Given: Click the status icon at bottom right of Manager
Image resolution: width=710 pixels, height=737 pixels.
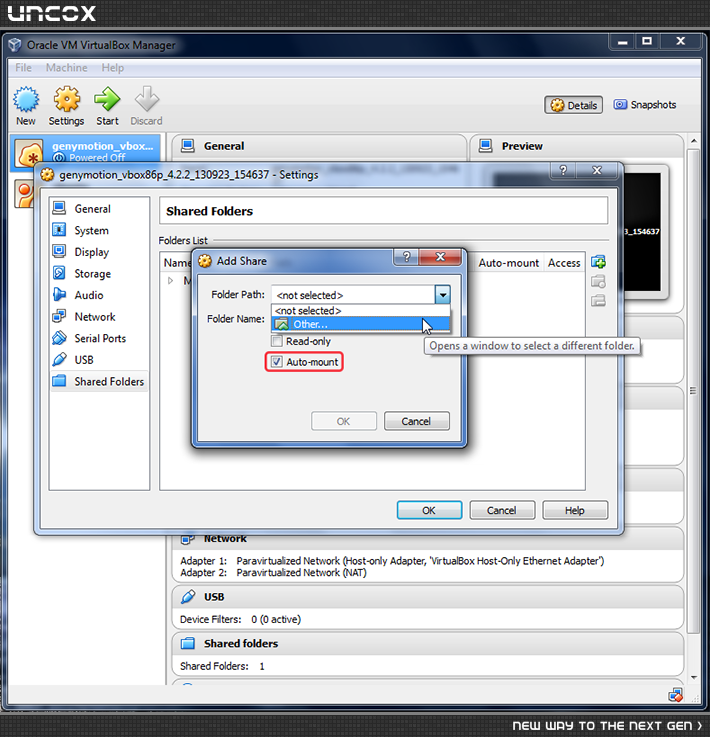Looking at the screenshot, I should pos(675,695).
